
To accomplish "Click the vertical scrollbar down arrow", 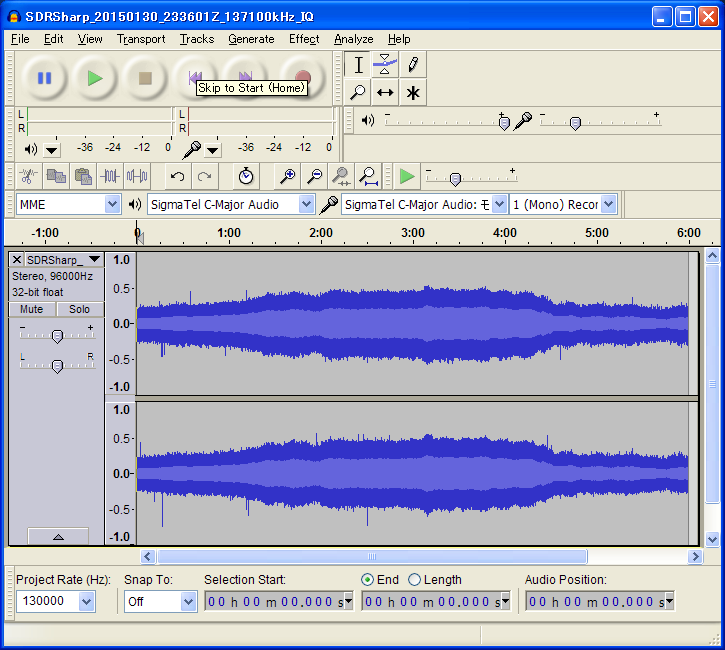I will (713, 539).
